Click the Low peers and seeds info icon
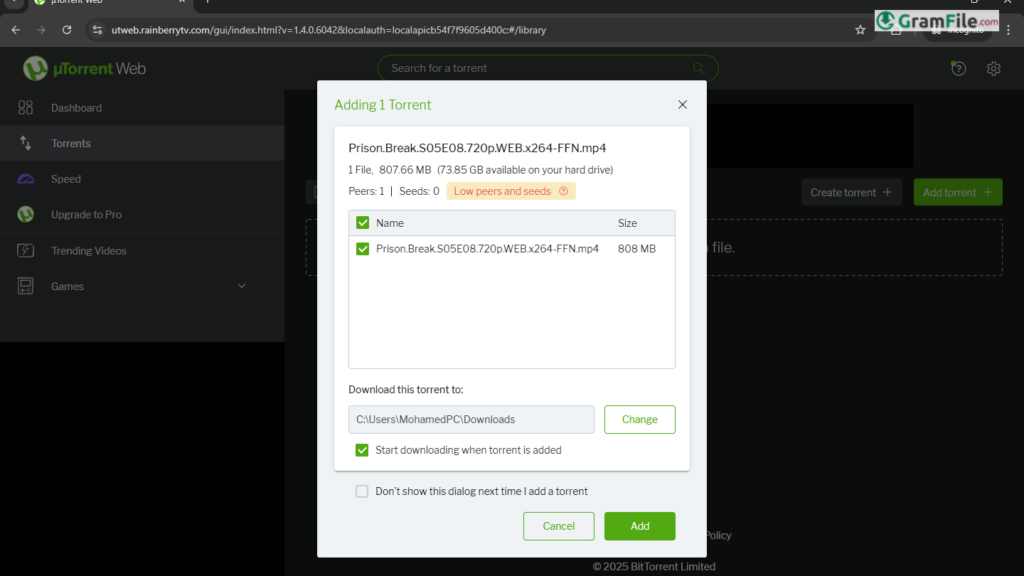 pos(563,191)
